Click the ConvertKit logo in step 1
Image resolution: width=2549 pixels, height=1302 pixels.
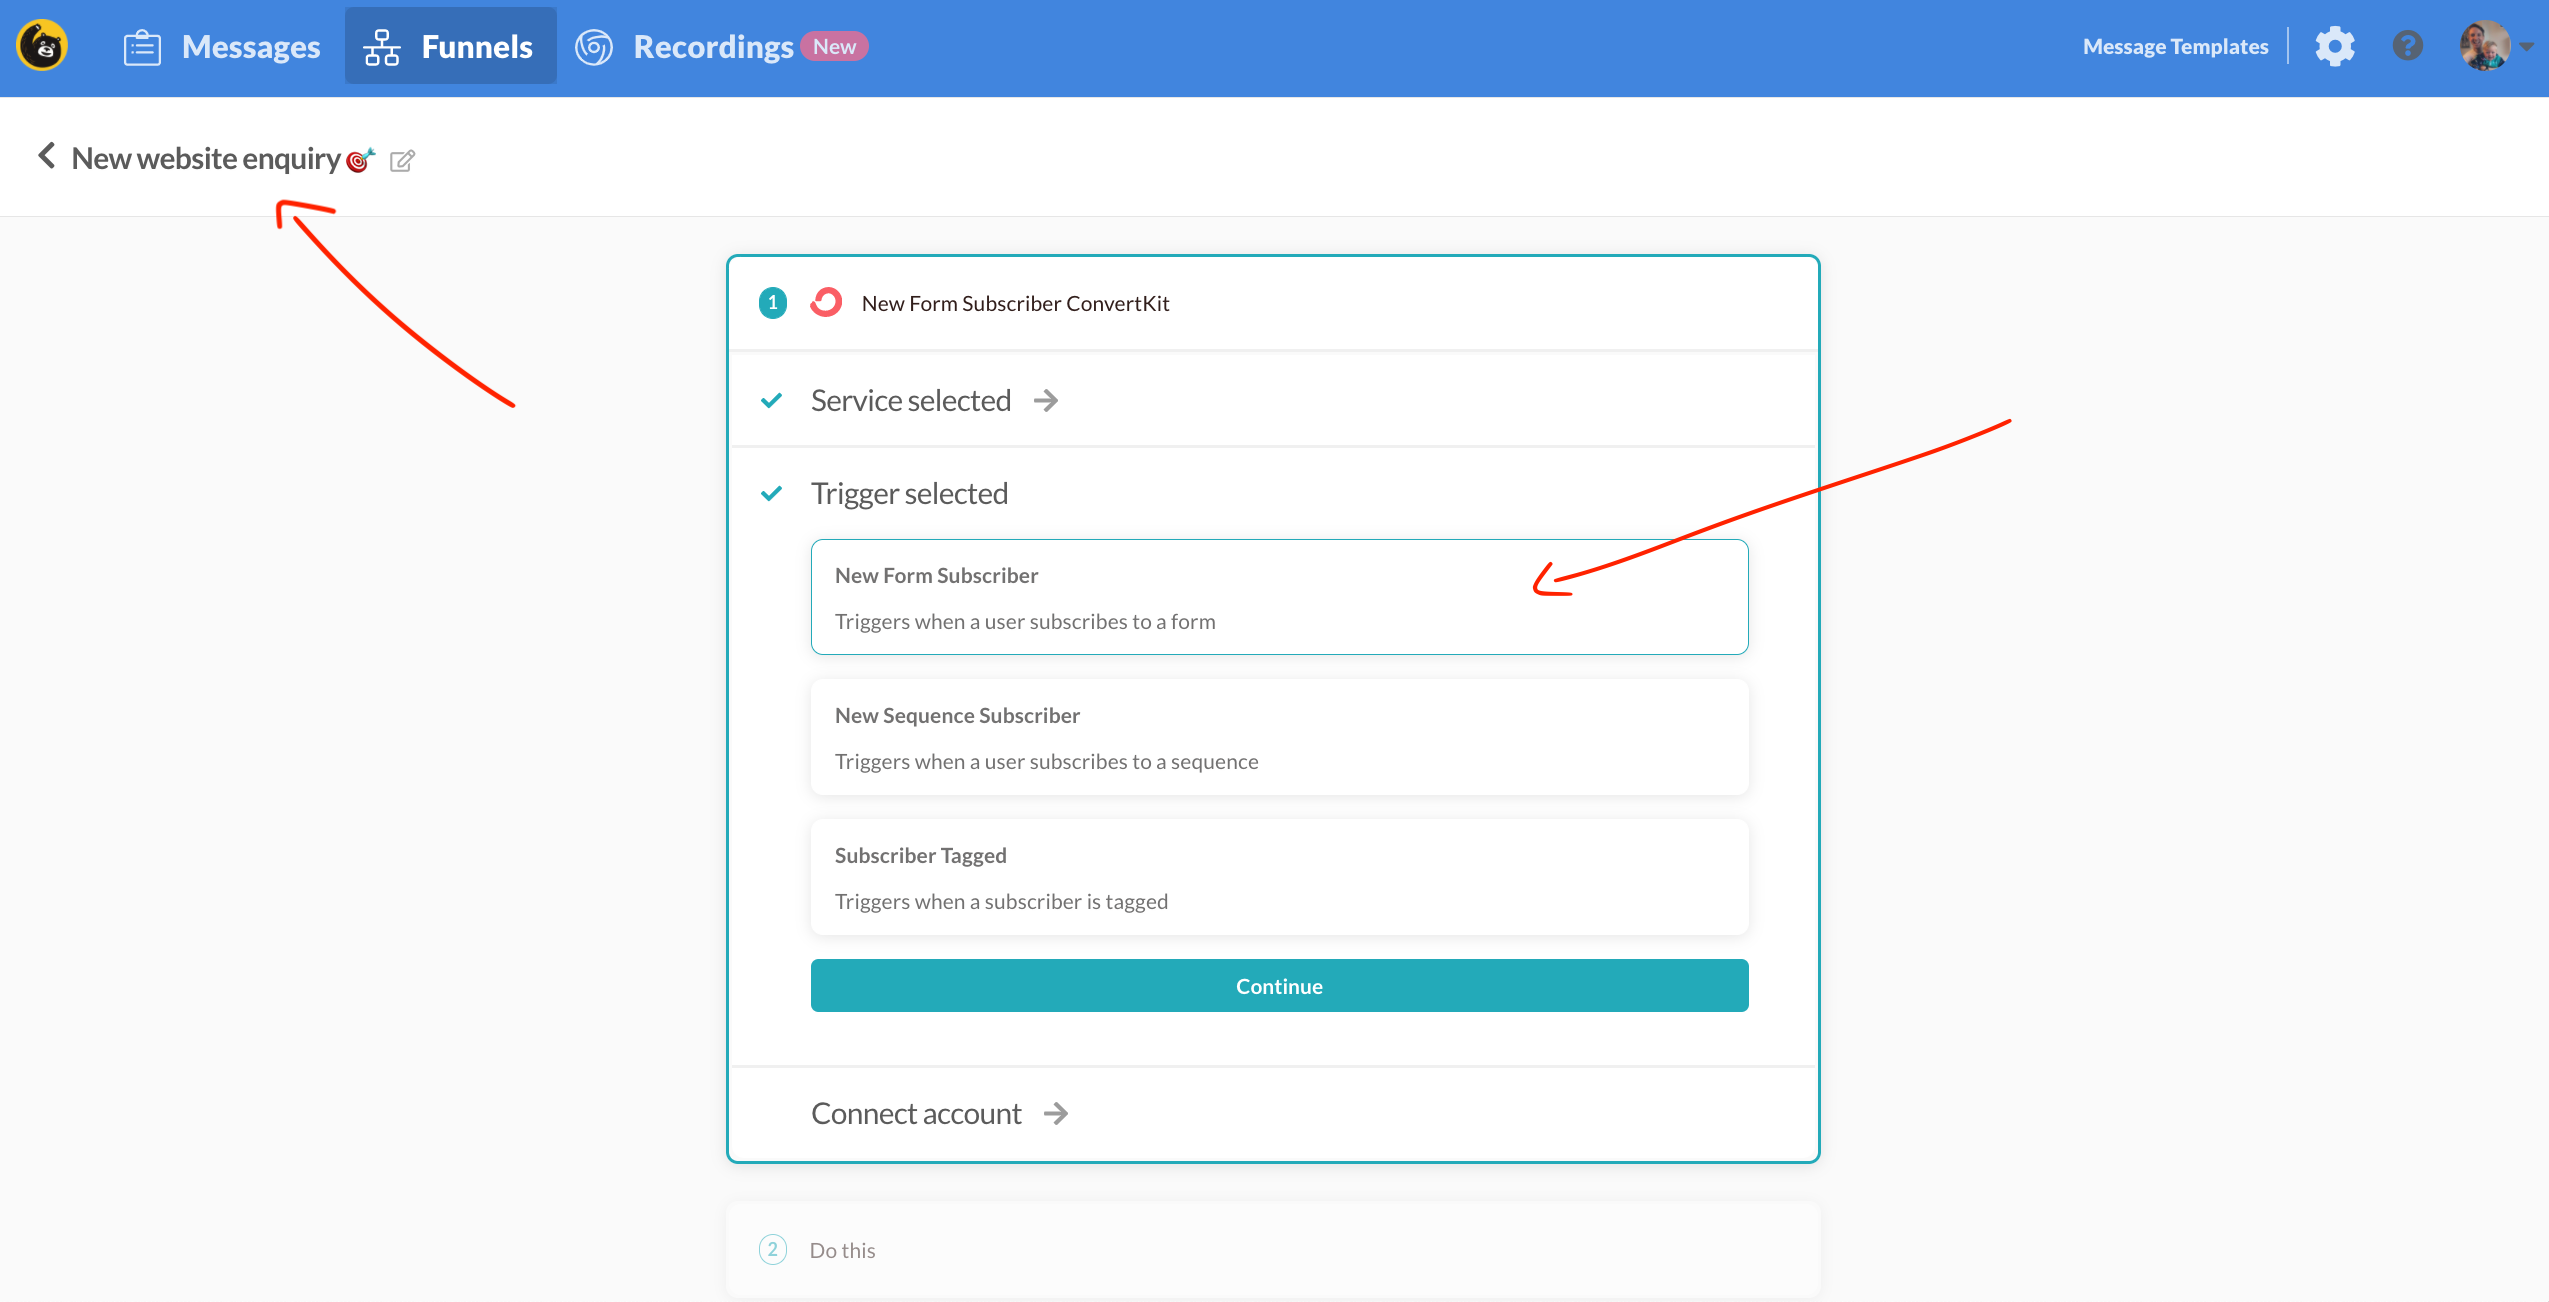826,302
